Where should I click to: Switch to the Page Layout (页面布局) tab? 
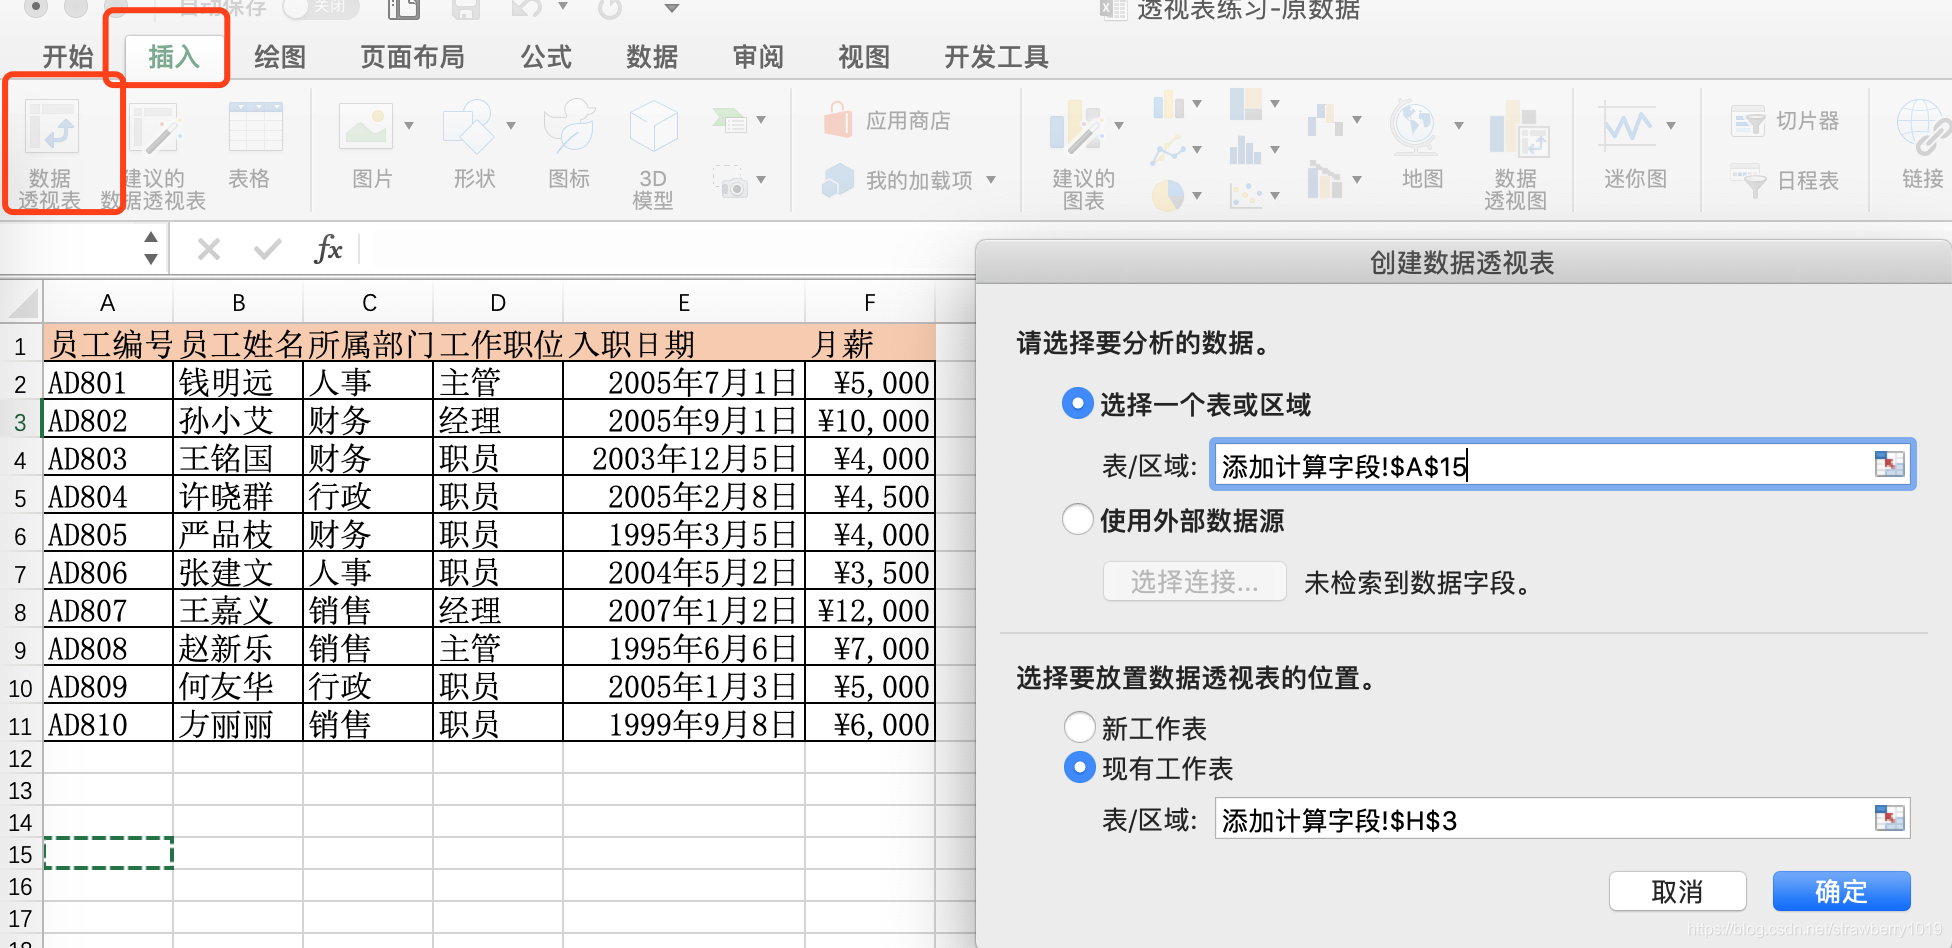[413, 57]
